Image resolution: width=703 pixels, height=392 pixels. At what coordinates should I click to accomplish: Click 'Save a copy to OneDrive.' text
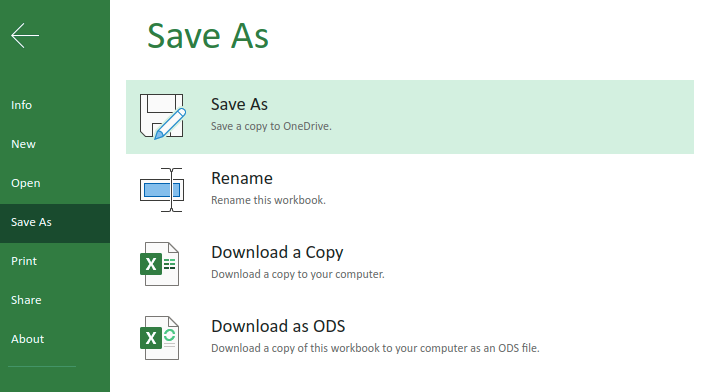point(271,126)
